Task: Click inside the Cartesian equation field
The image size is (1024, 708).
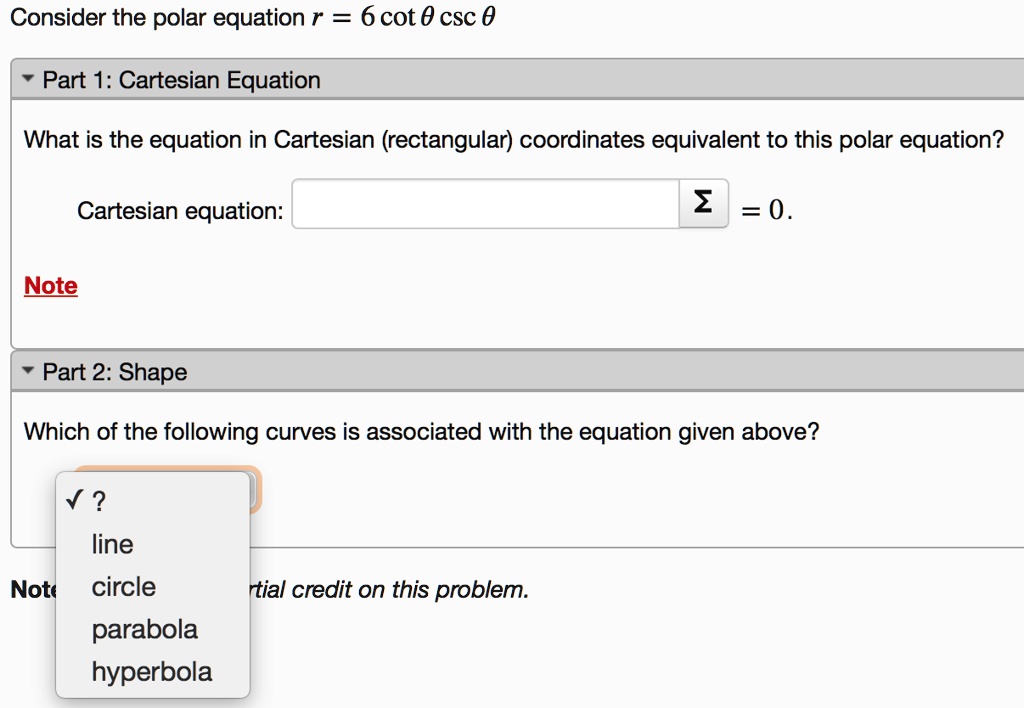Action: click(484, 203)
